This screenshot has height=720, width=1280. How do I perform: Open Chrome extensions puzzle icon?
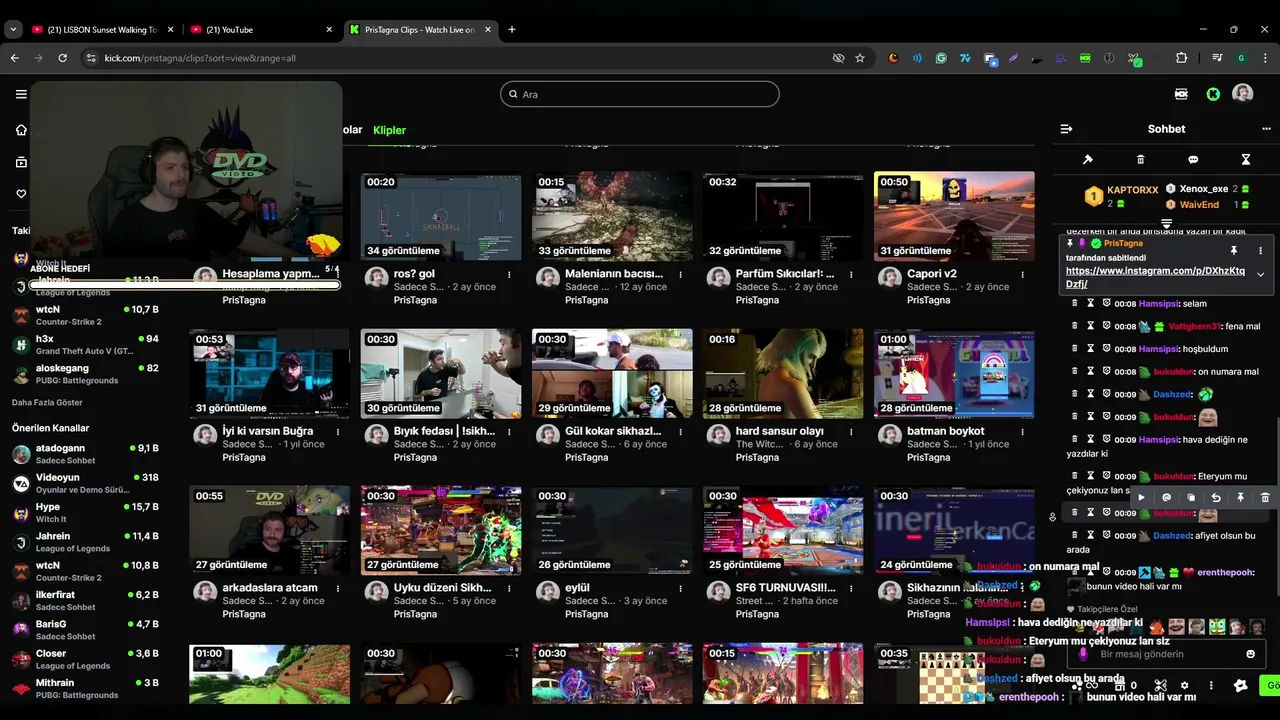tap(1181, 58)
